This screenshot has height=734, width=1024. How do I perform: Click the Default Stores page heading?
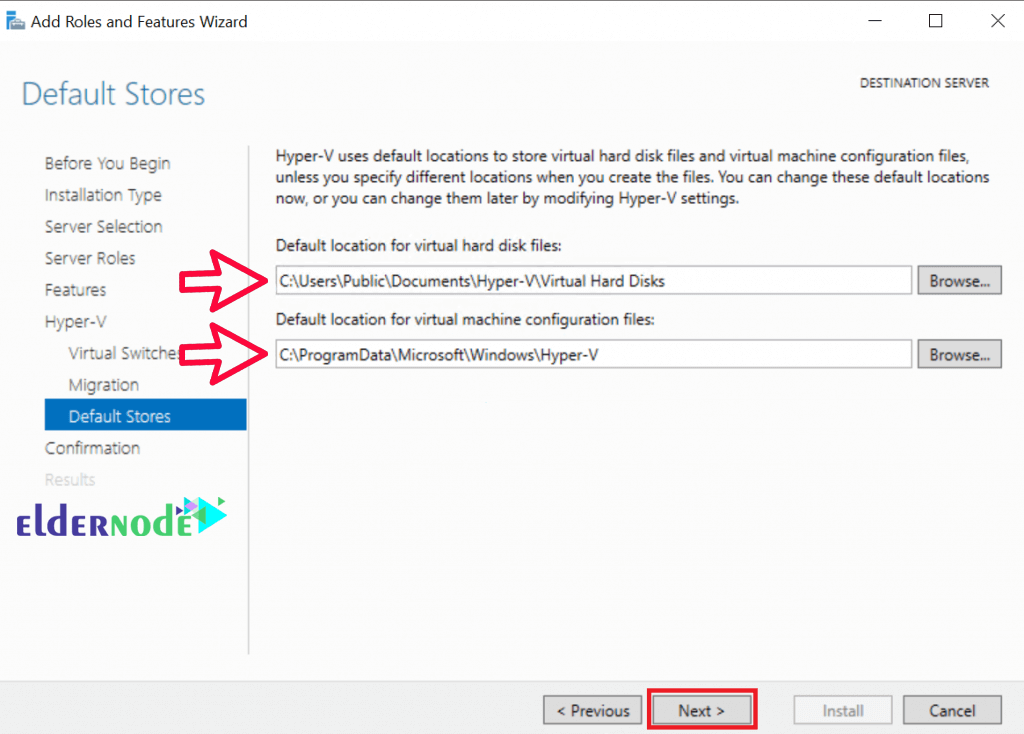pos(114,94)
